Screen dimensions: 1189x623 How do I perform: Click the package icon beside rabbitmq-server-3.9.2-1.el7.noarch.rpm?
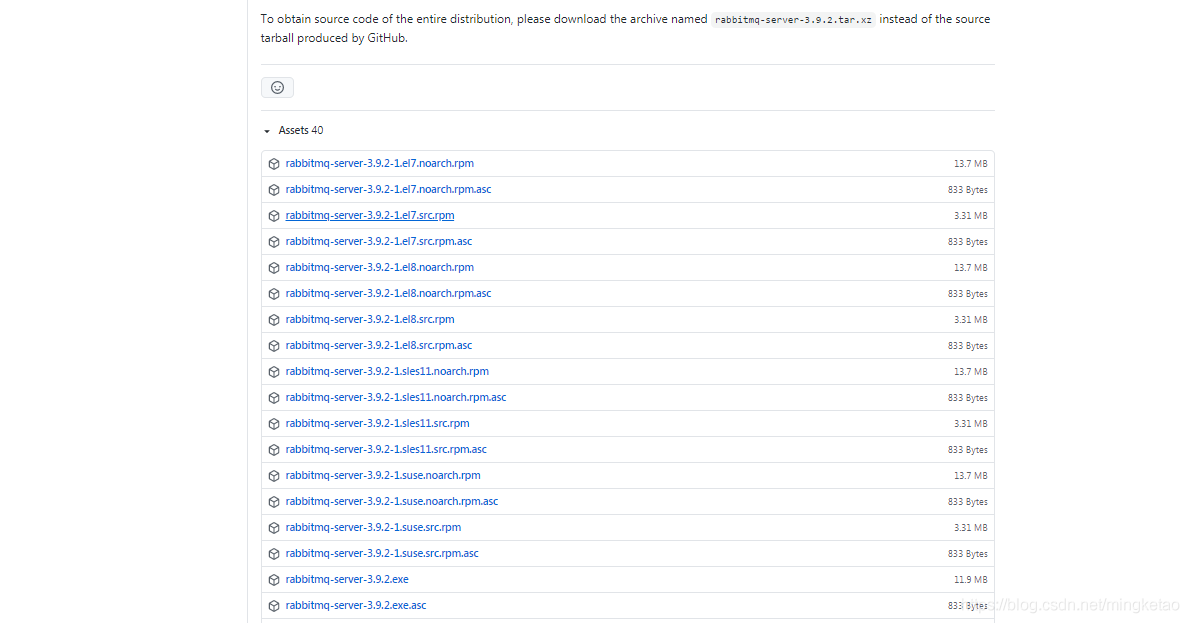pyautogui.click(x=273, y=163)
